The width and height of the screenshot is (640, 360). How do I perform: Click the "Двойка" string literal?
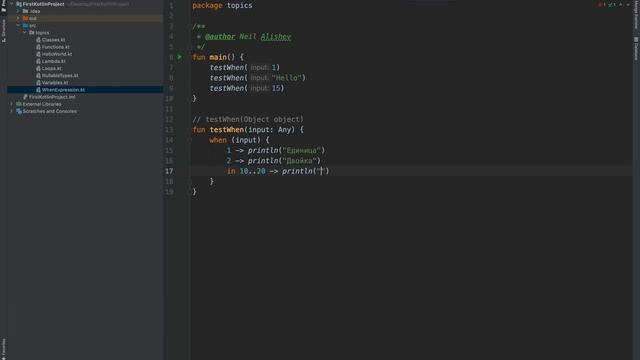pyautogui.click(x=300, y=161)
